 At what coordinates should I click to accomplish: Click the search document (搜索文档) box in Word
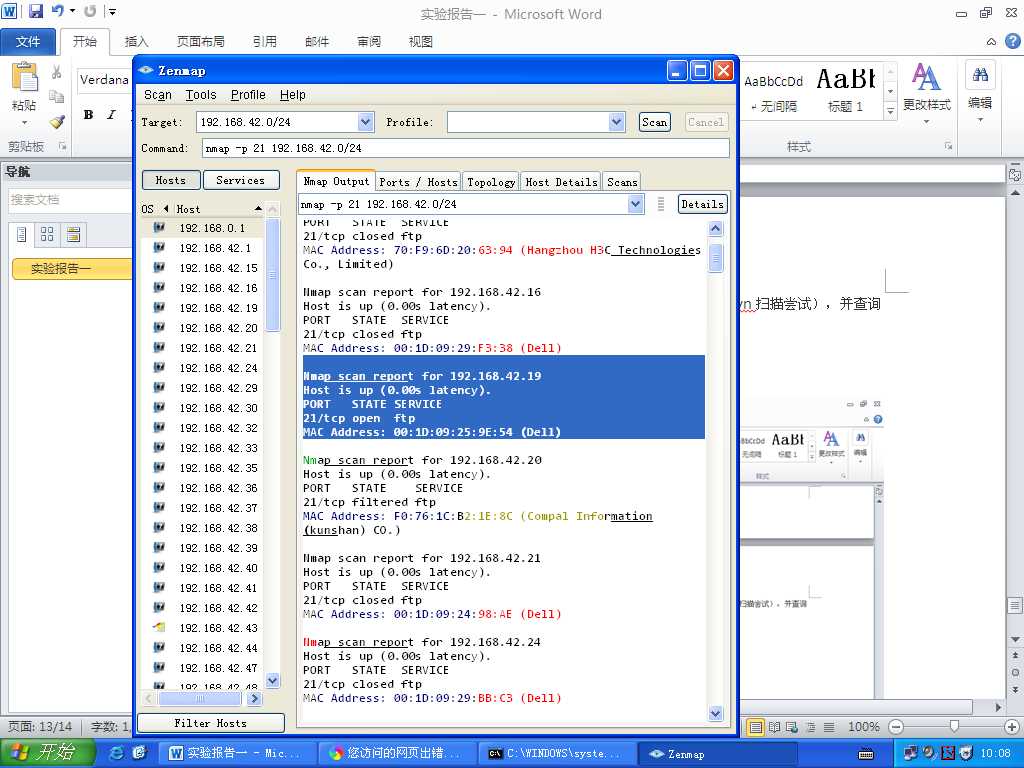tap(69, 200)
